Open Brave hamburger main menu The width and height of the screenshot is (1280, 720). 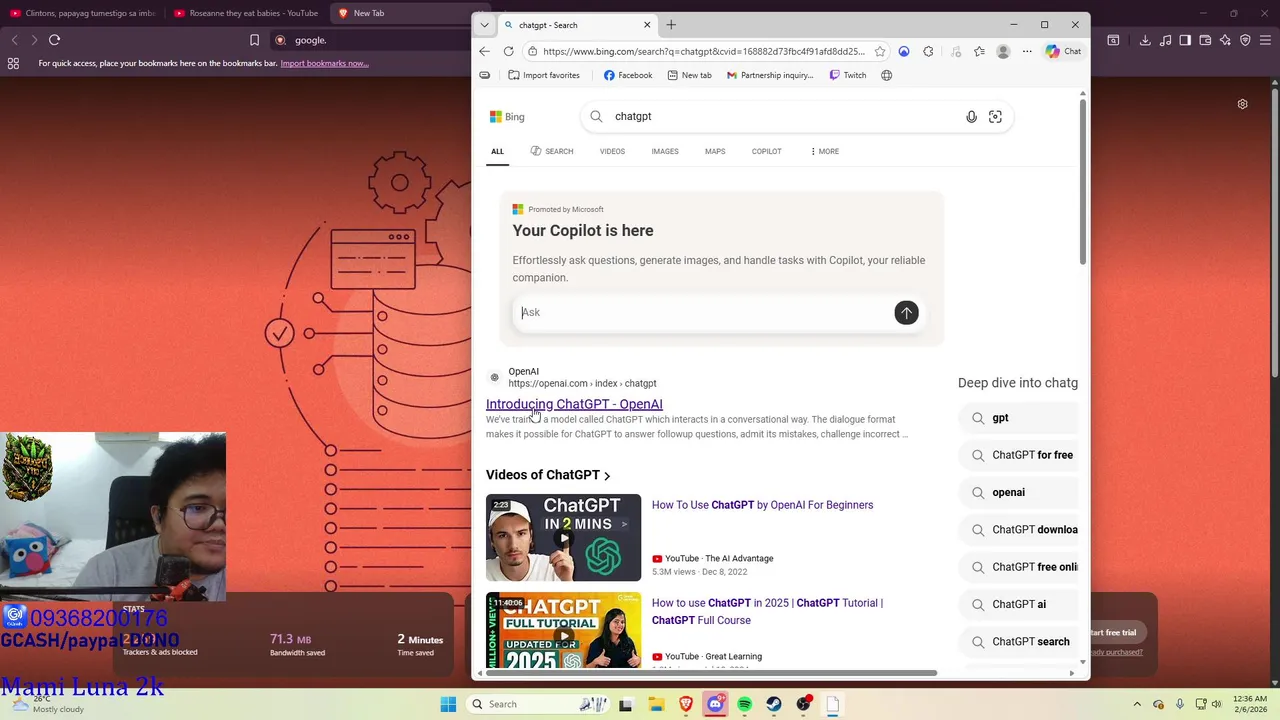pos(1265,40)
